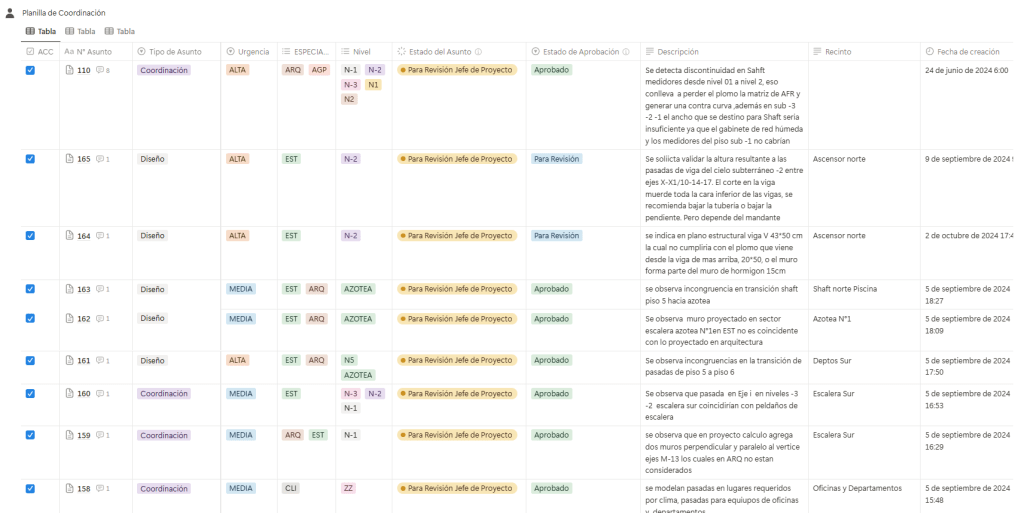This screenshot has width=1024, height=513.
Task: Open Asunto number 110 link
Action: pos(84,70)
